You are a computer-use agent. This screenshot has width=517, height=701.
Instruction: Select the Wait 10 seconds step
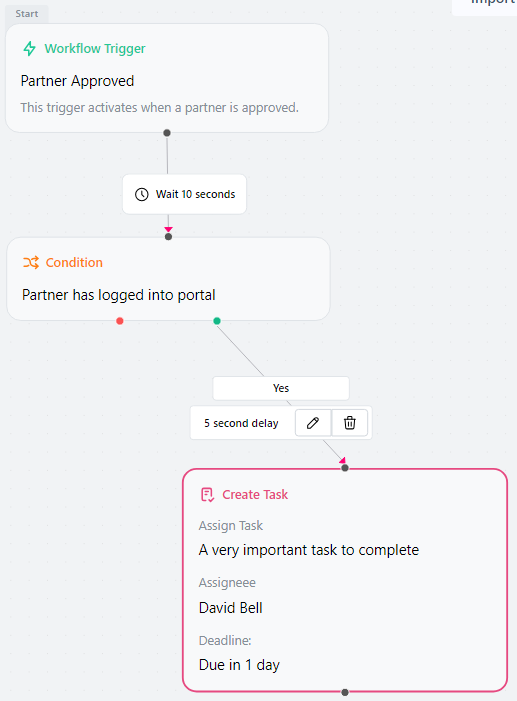[184, 194]
